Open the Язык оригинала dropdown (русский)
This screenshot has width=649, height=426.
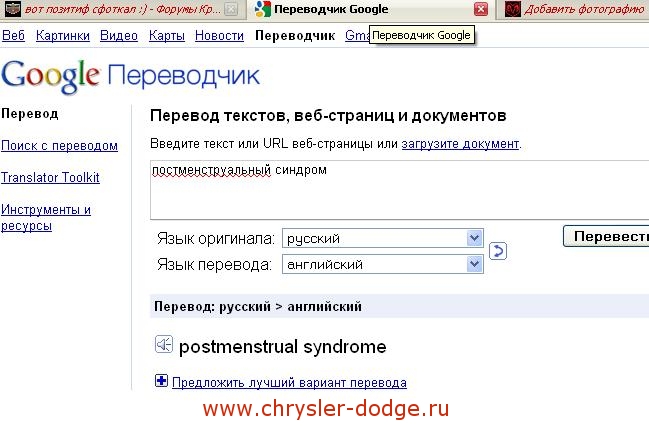382,238
